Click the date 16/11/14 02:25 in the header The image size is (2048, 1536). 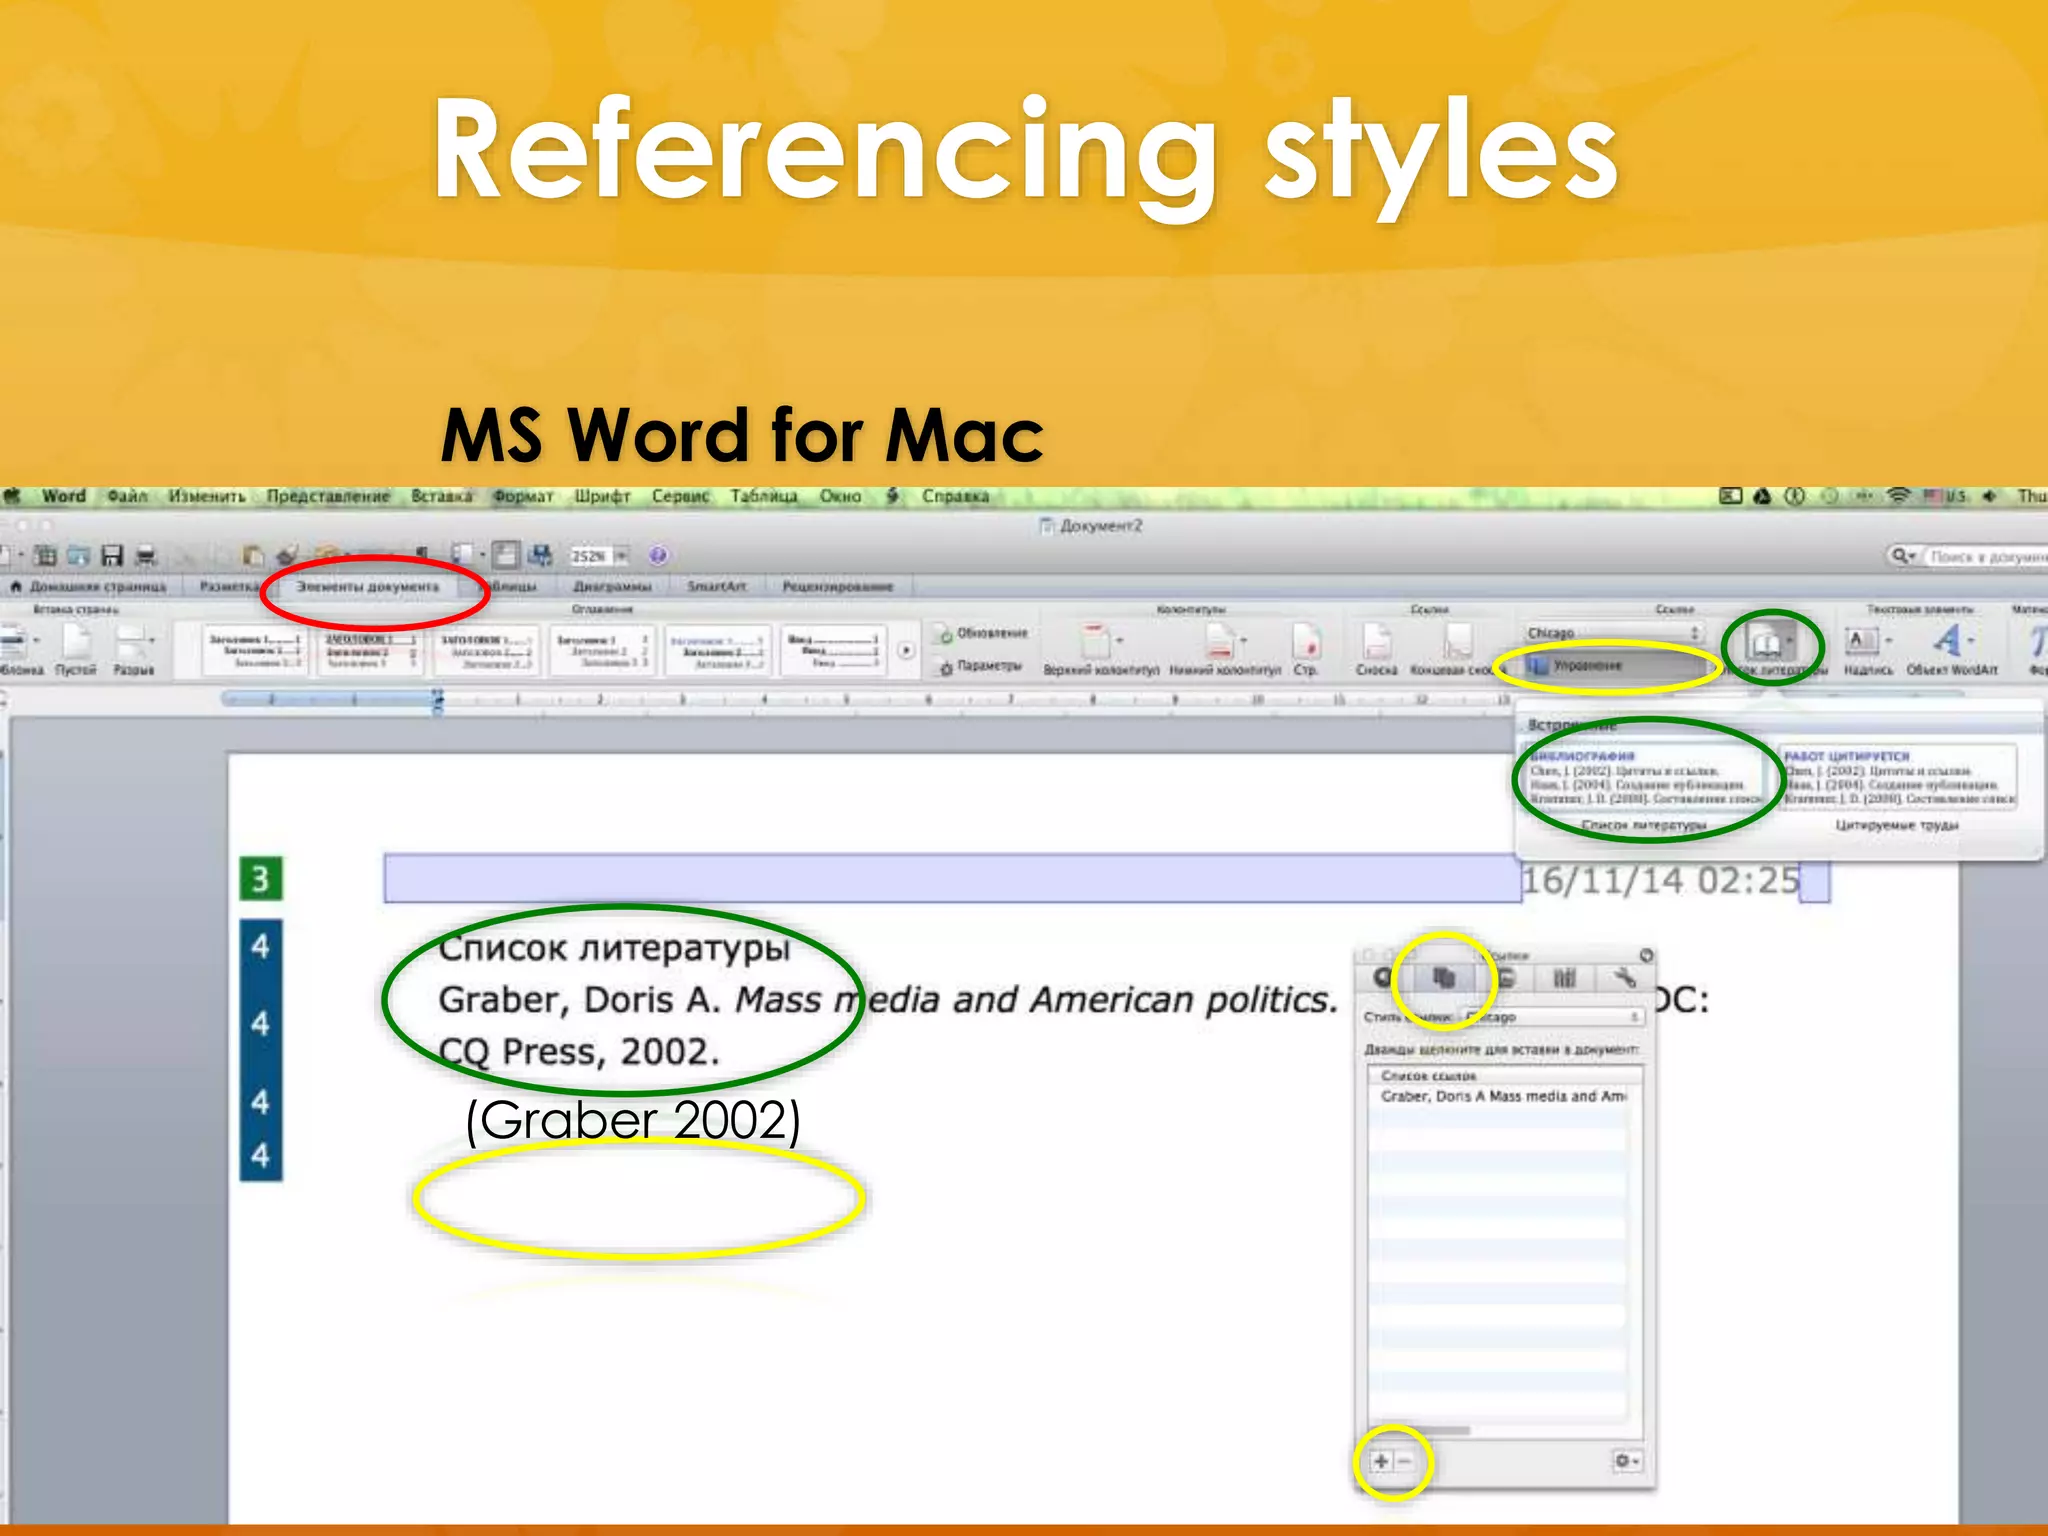1659,880
